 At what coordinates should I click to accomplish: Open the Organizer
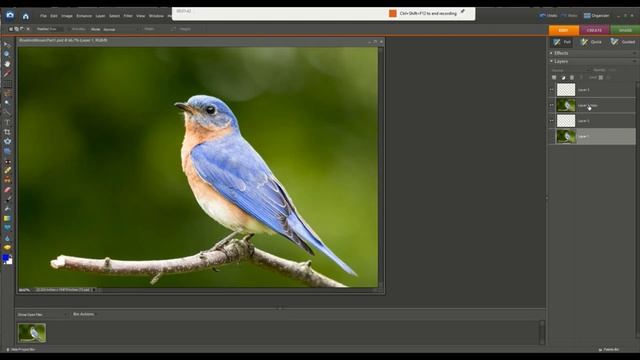[596, 16]
